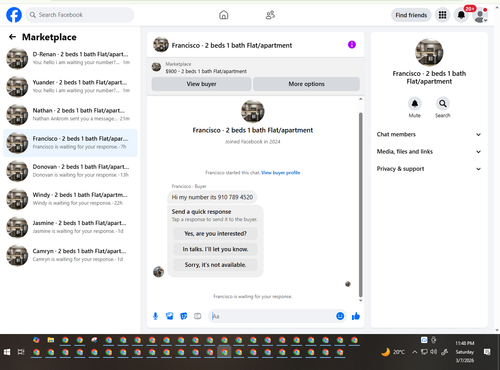This screenshot has width=500, height=370.
Task: Open the Home feed icon
Action: 224,15
